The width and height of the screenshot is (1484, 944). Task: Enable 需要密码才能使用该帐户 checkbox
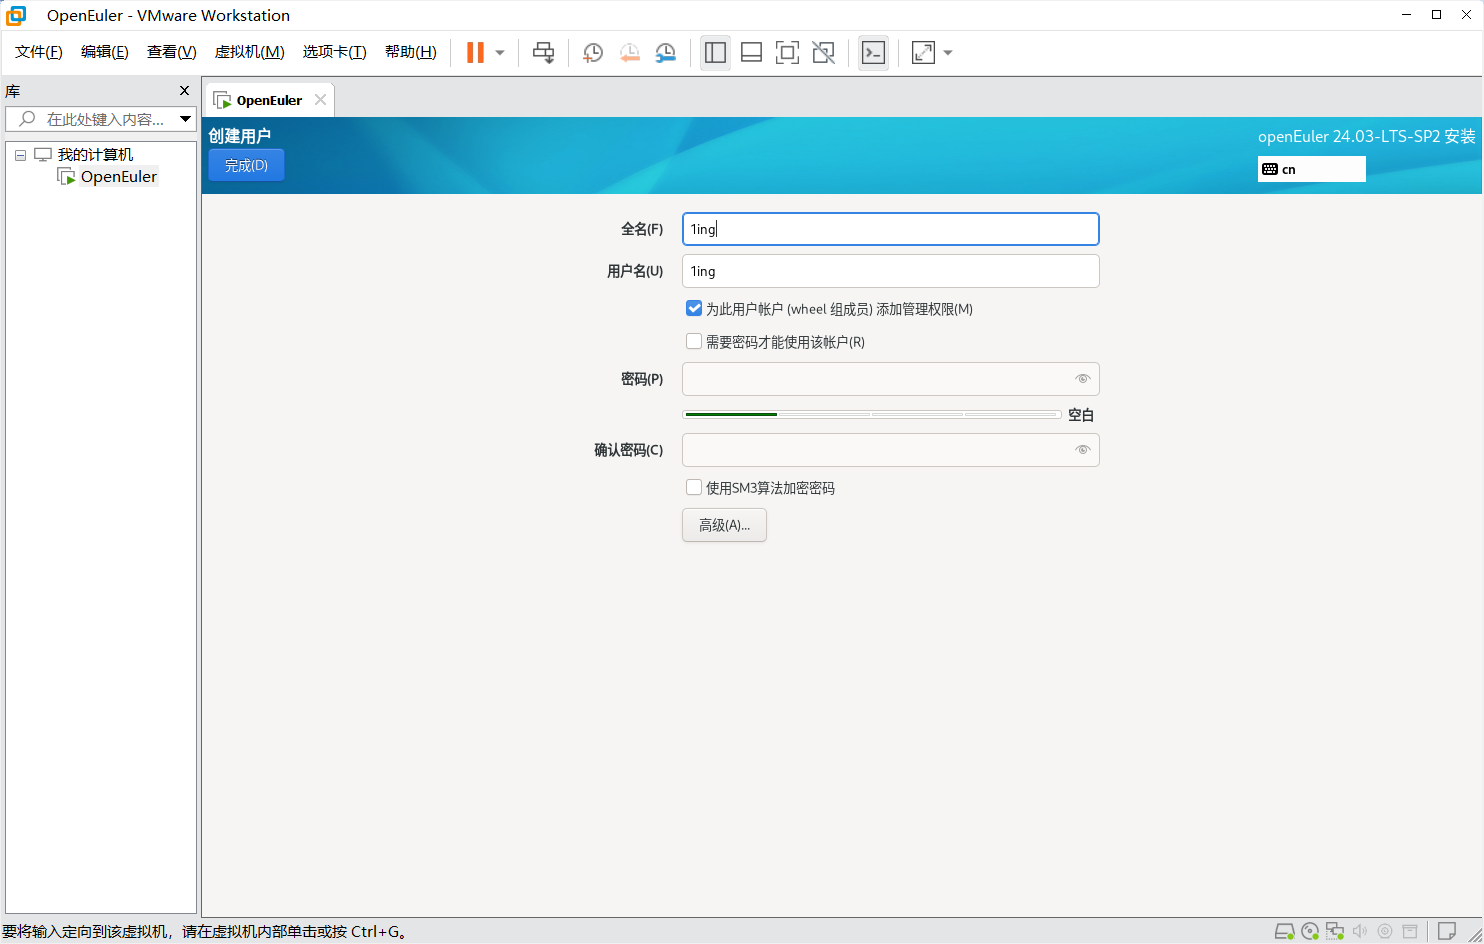pyautogui.click(x=694, y=342)
